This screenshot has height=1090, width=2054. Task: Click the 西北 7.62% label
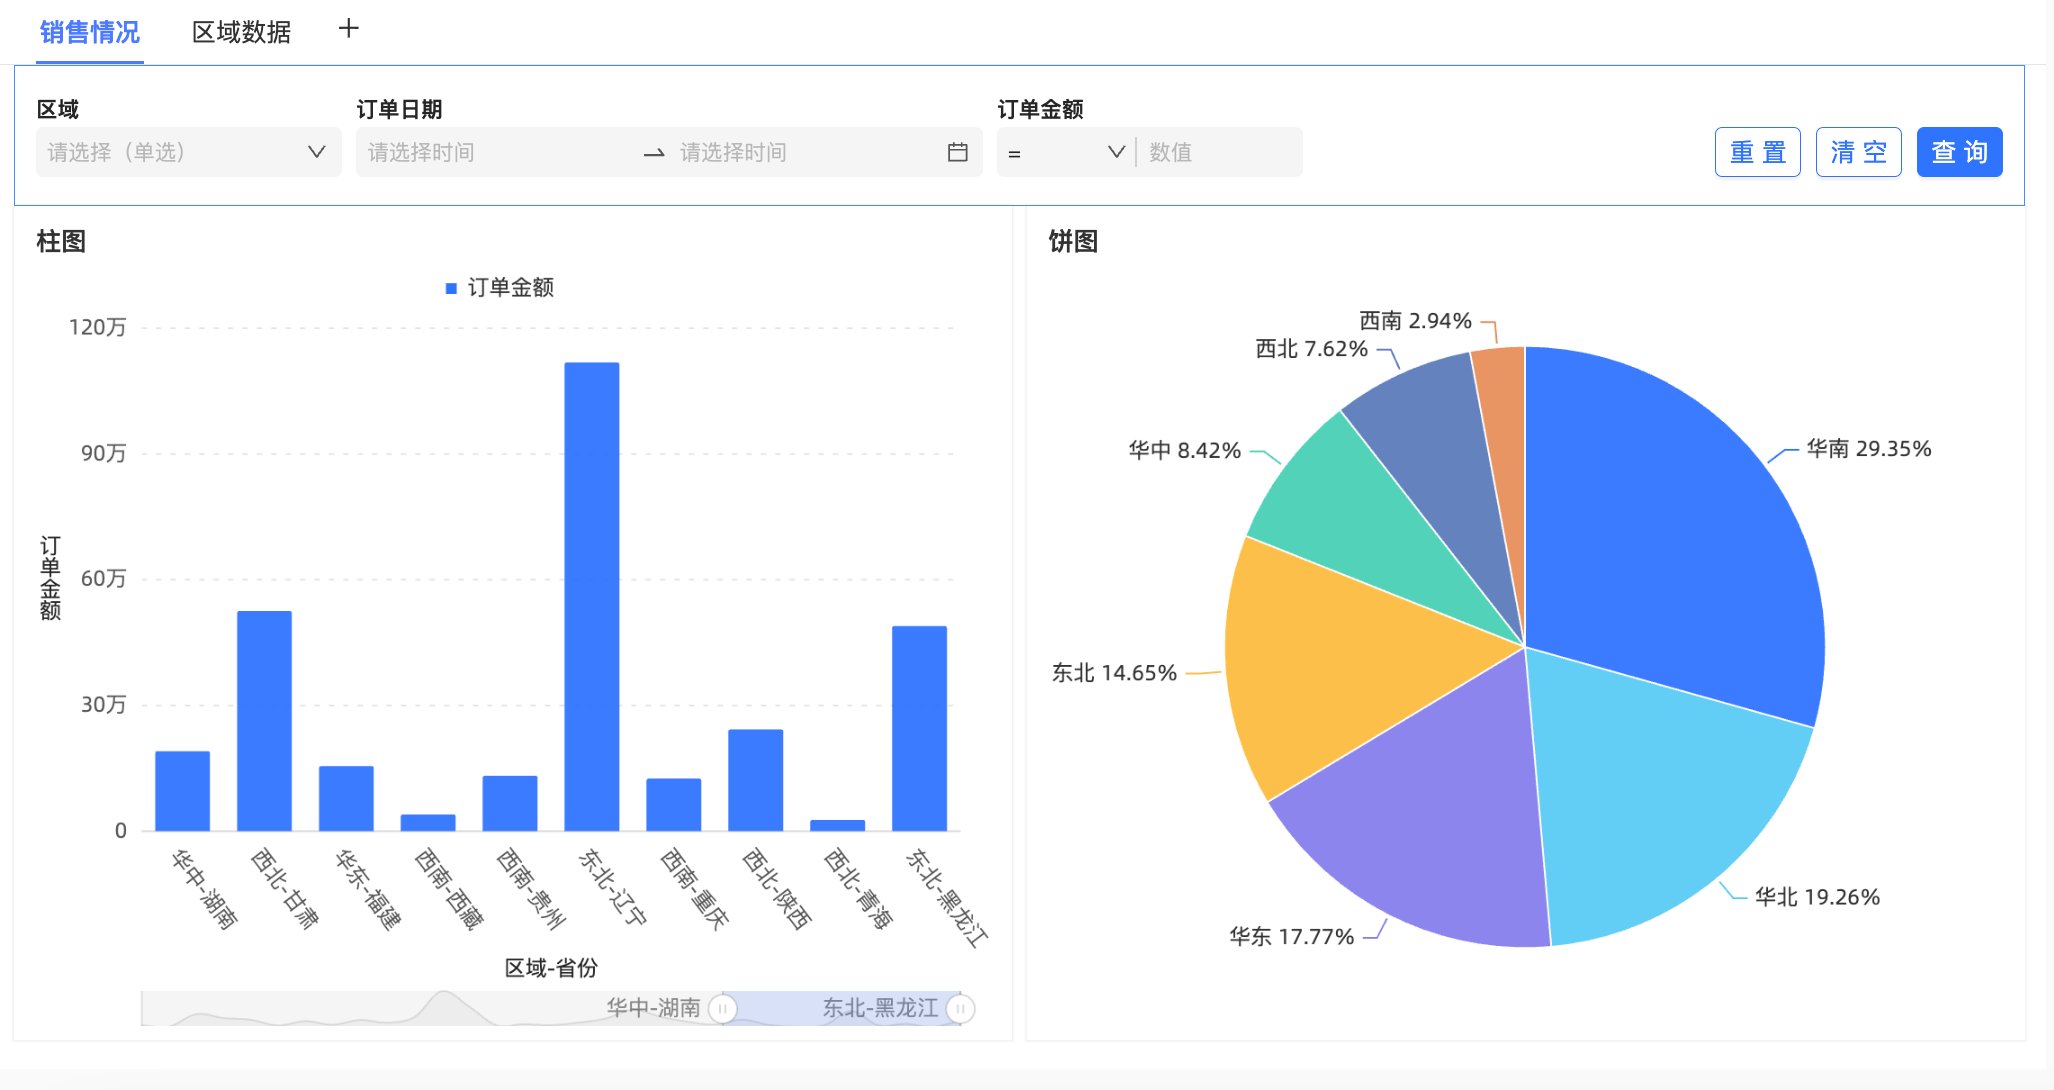(1311, 349)
